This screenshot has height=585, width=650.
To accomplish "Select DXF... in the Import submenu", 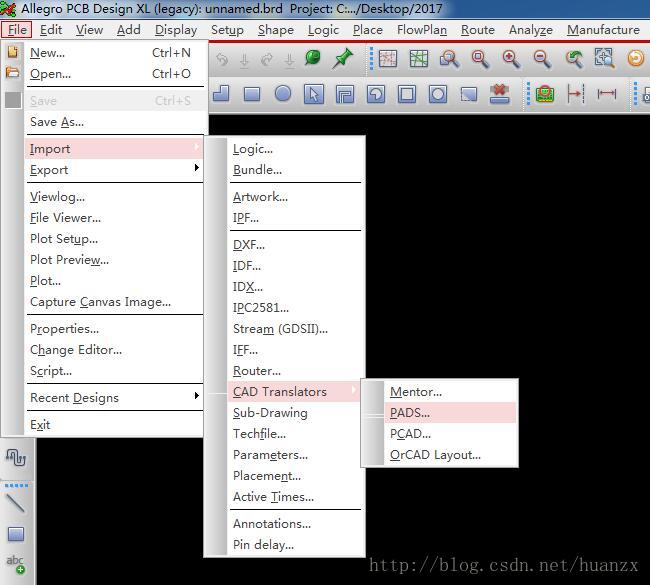I will [248, 245].
